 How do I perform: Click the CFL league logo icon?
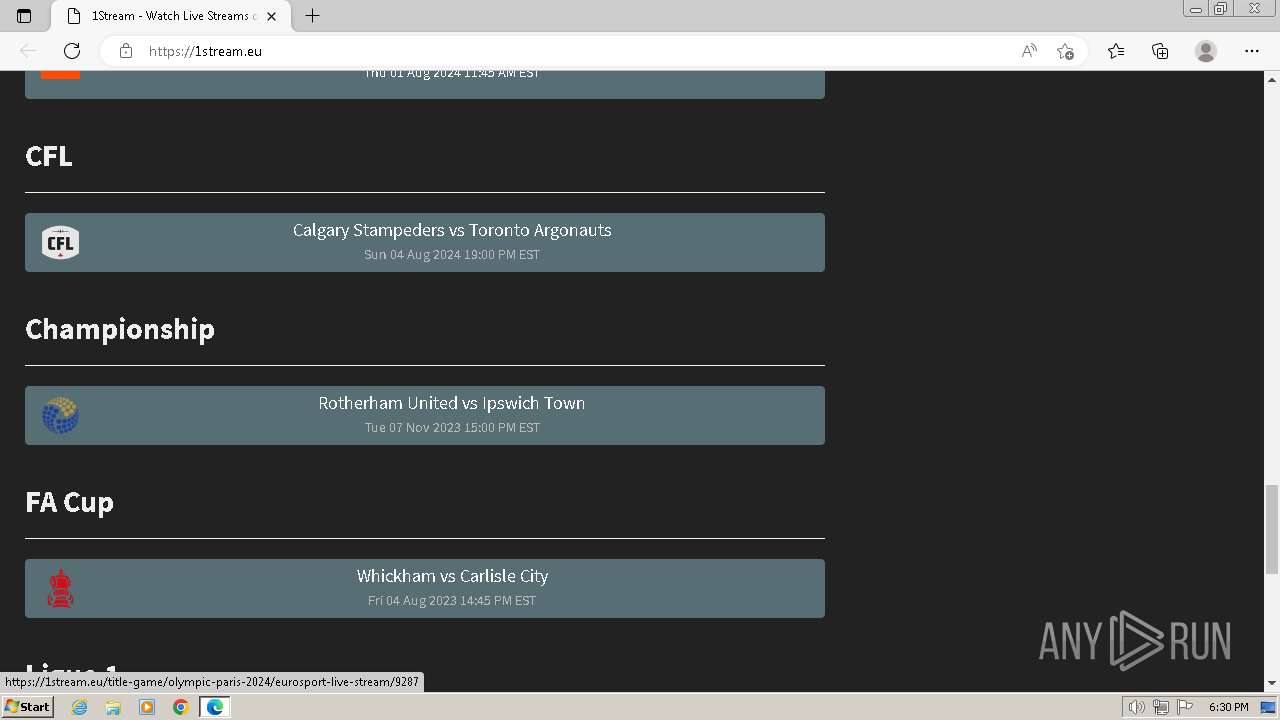coord(60,242)
